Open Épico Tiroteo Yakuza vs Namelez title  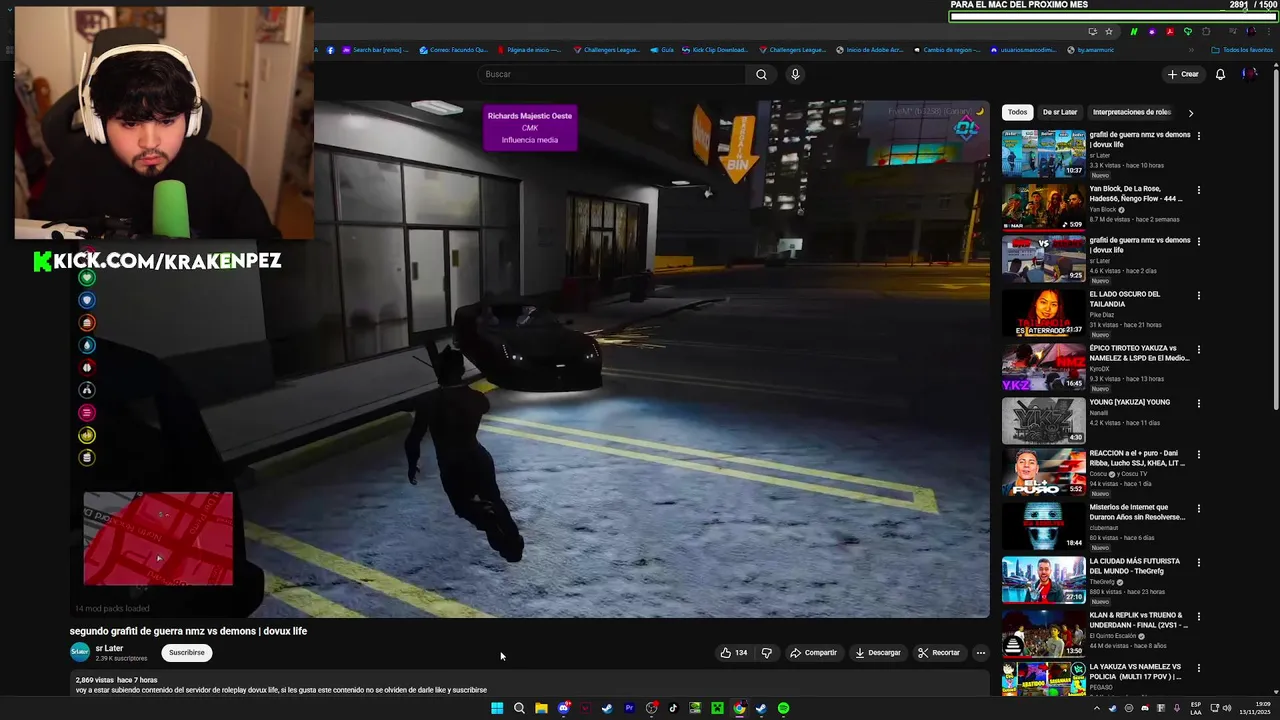click(1140, 353)
